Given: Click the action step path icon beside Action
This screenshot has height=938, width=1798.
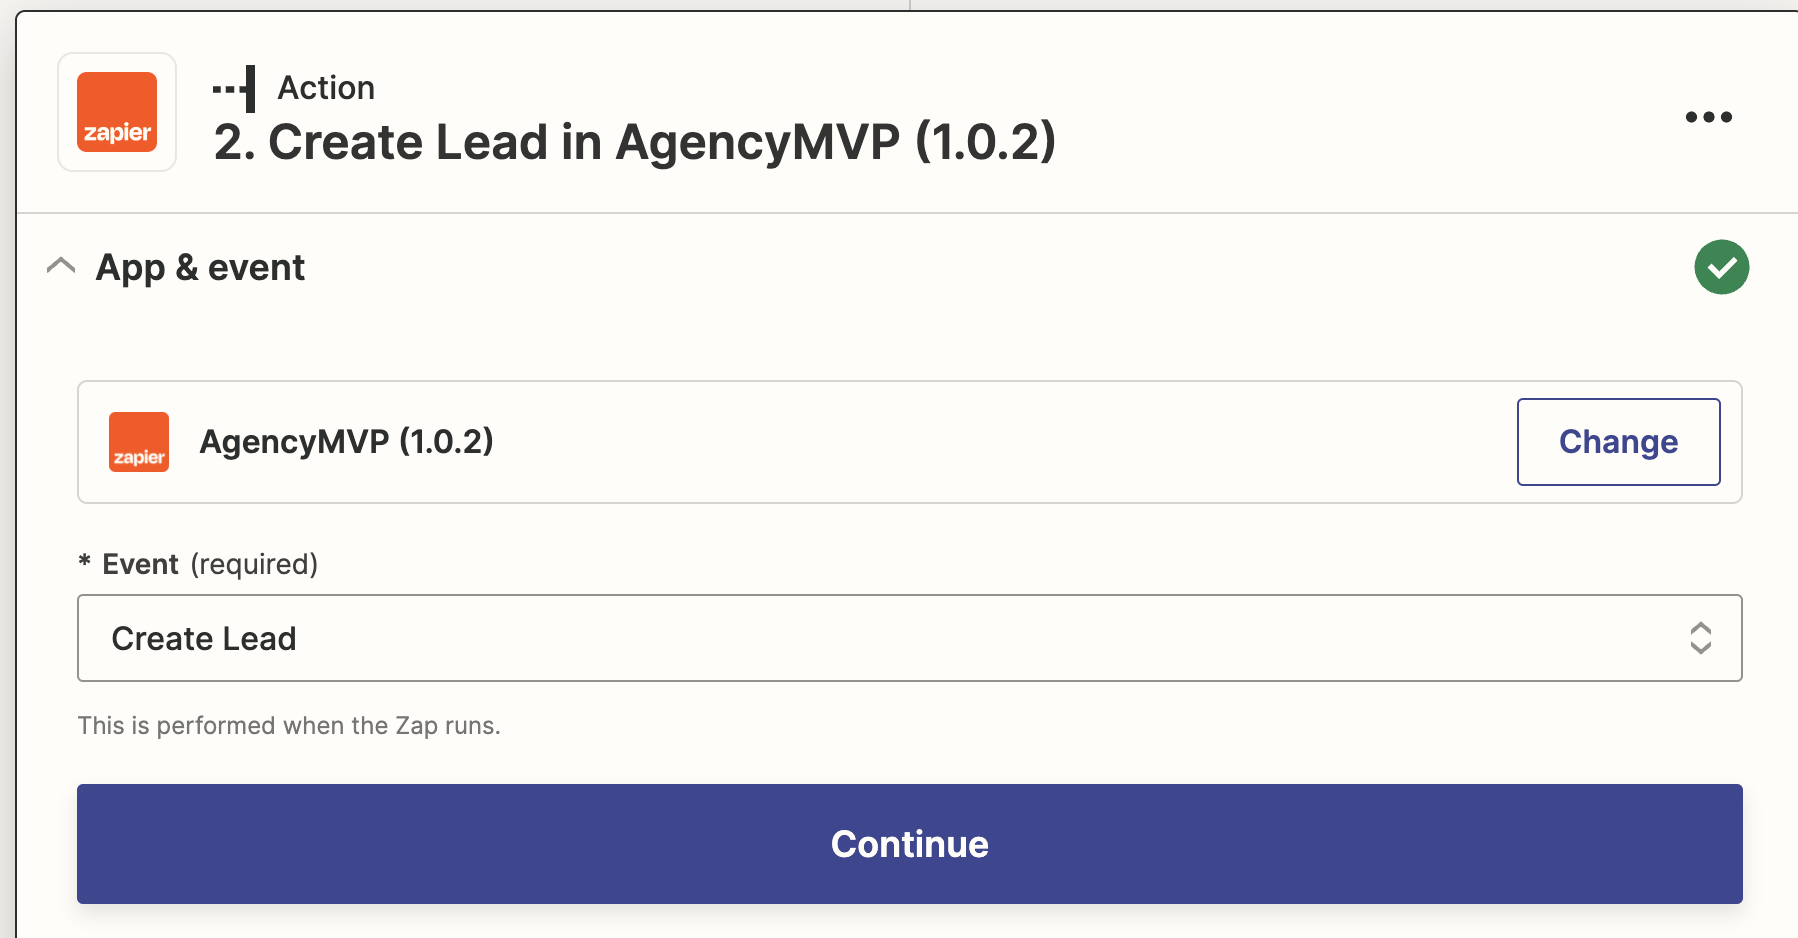Looking at the screenshot, I should tap(234, 89).
